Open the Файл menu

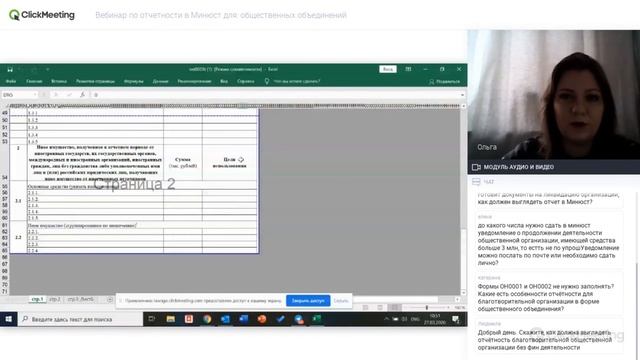click(x=11, y=81)
